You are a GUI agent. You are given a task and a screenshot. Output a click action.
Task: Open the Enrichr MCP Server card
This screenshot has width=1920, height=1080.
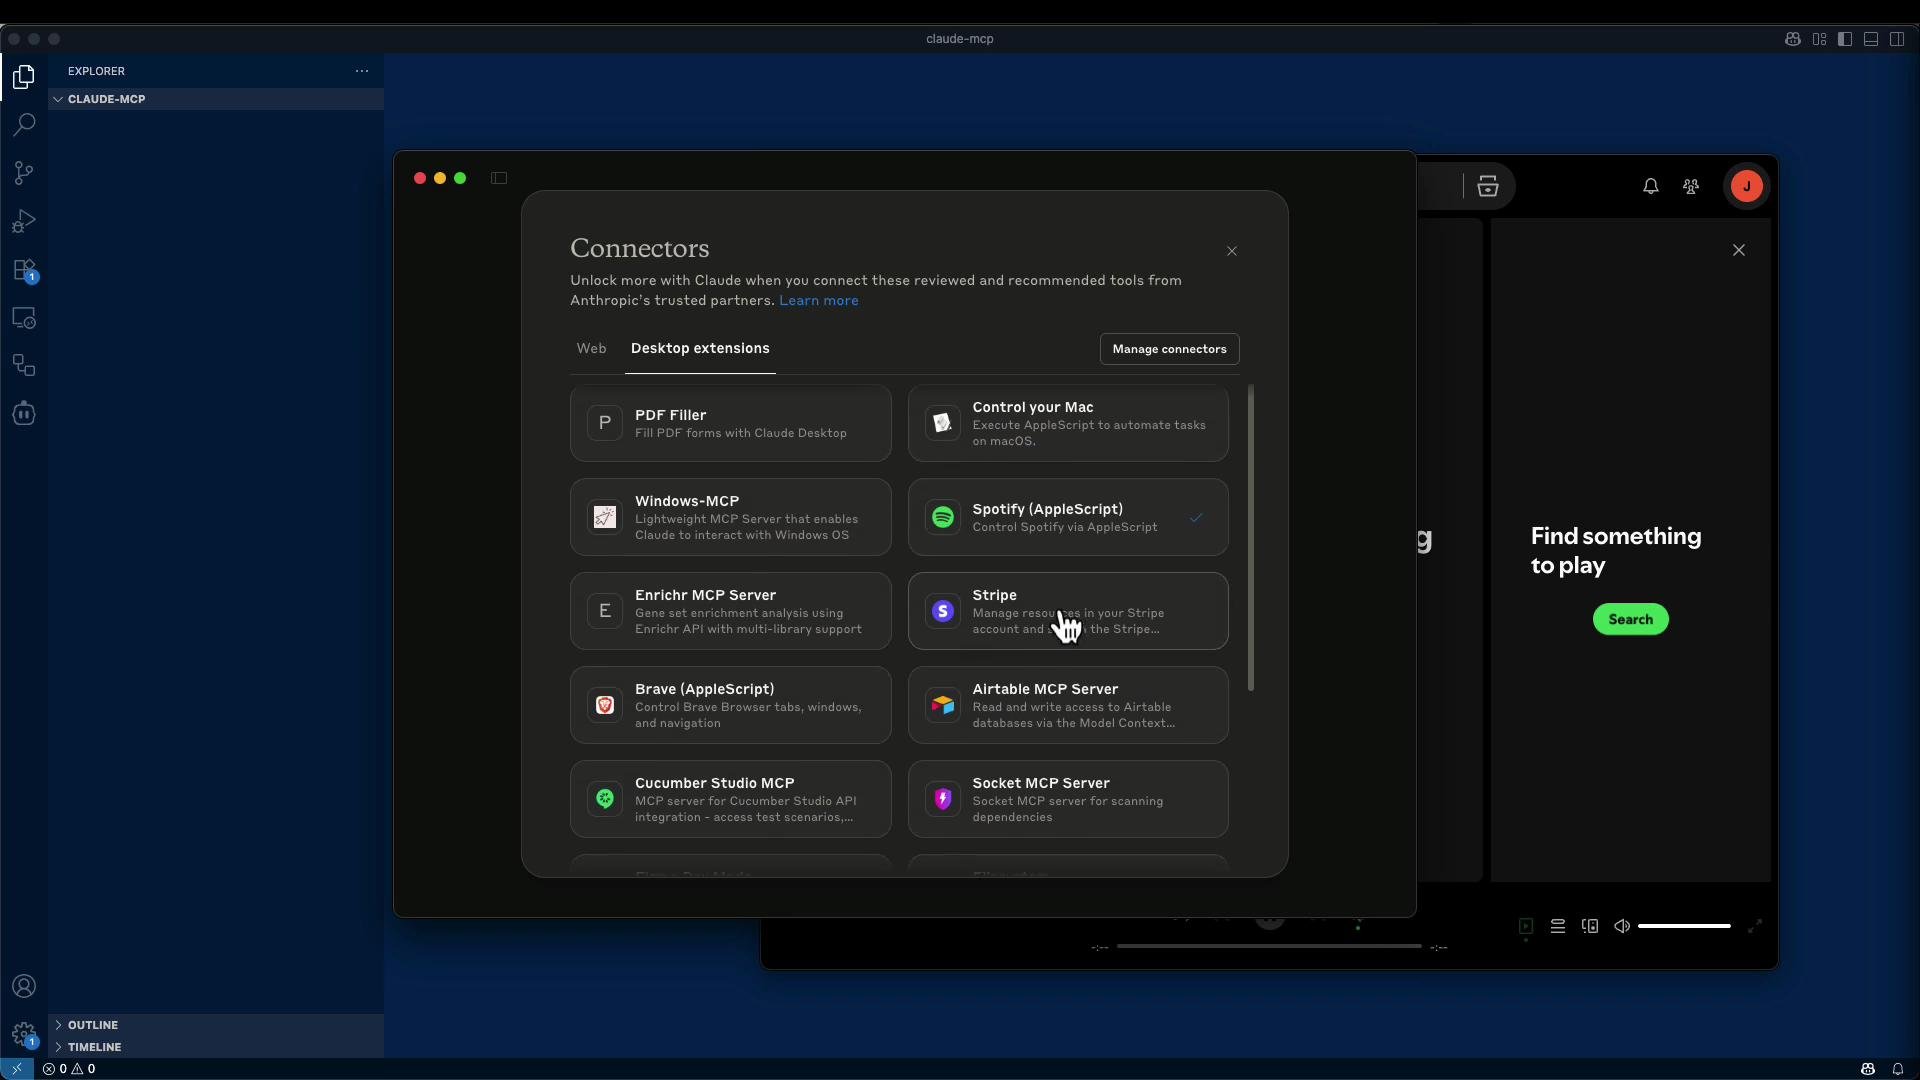(730, 611)
